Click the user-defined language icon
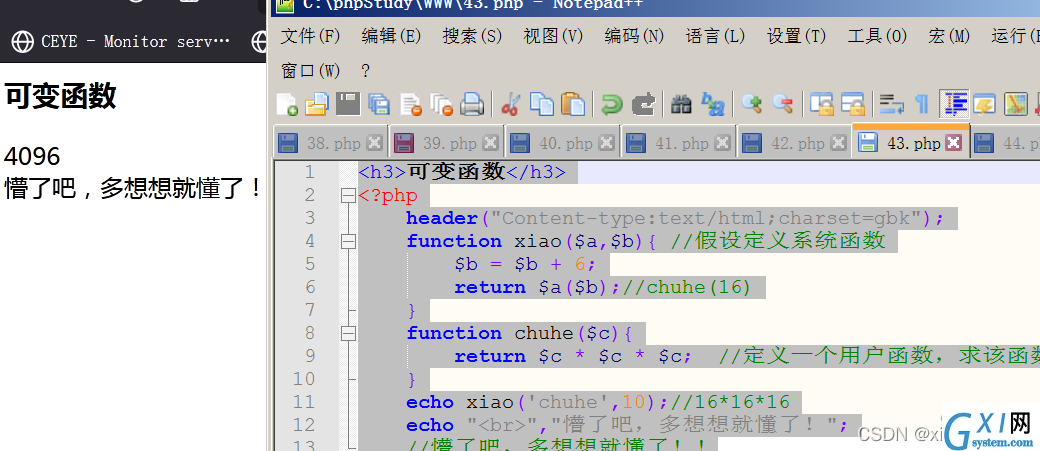Image resolution: width=1040 pixels, height=451 pixels. point(984,104)
